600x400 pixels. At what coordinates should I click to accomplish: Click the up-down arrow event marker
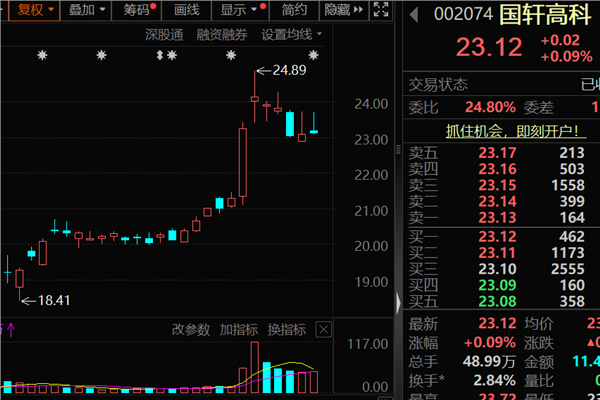point(160,56)
